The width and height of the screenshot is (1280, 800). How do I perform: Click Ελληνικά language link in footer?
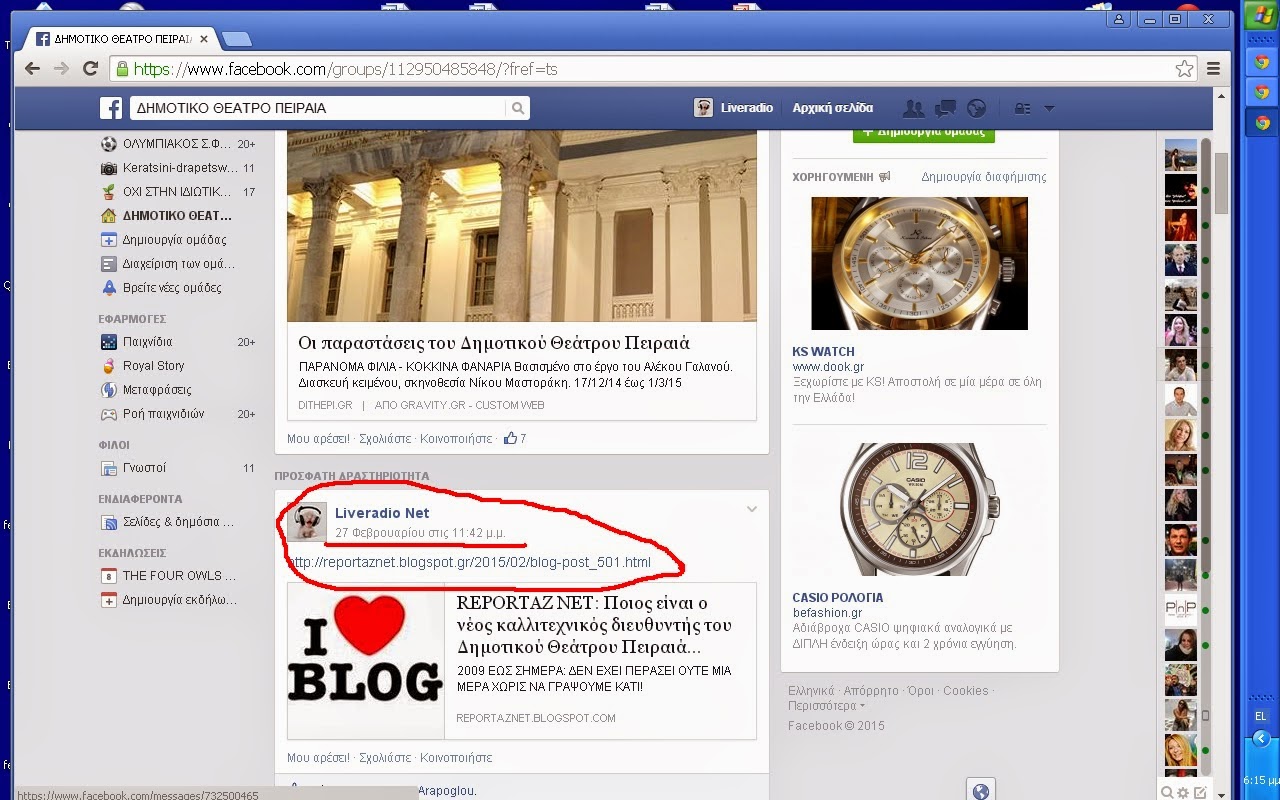pyautogui.click(x=811, y=691)
